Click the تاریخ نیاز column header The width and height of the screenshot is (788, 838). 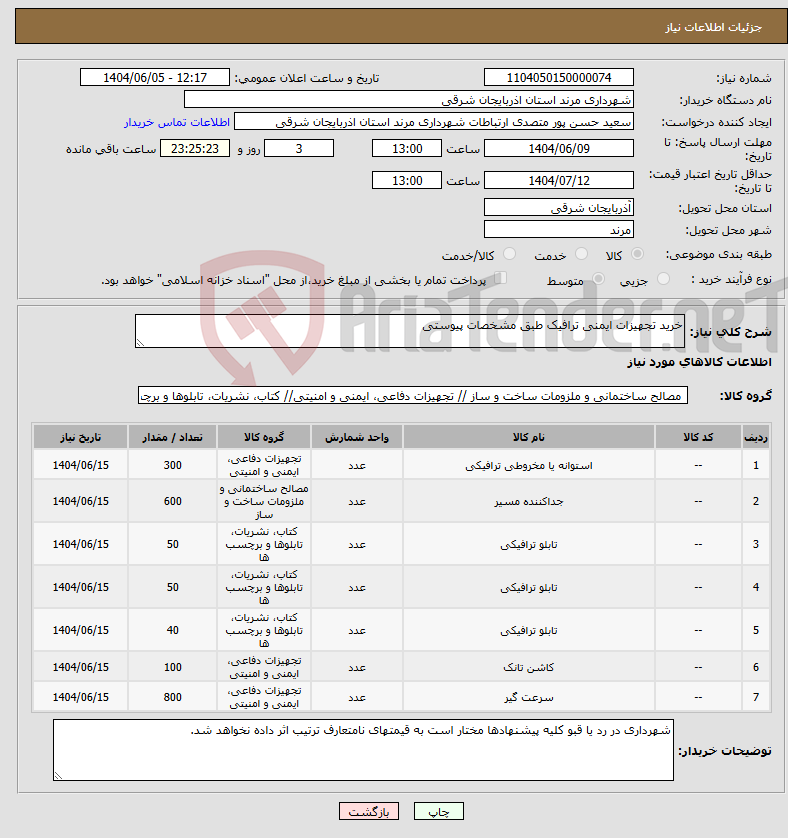80,437
